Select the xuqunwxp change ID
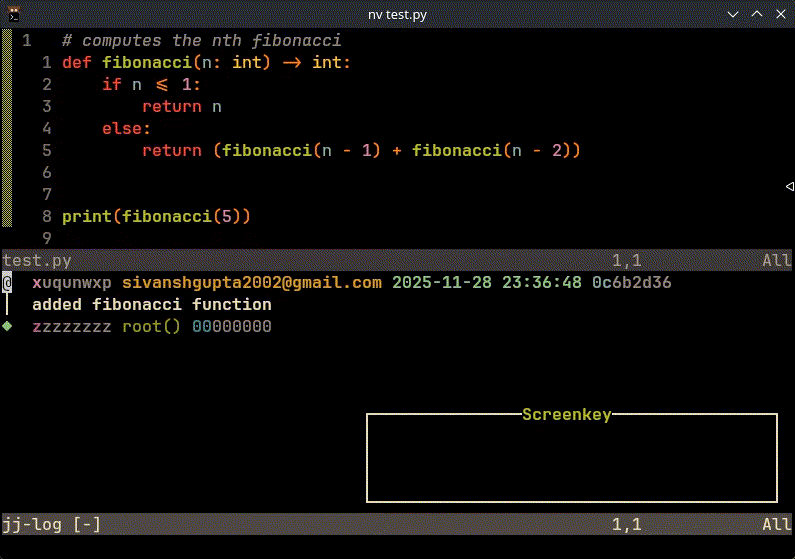 (x=72, y=283)
